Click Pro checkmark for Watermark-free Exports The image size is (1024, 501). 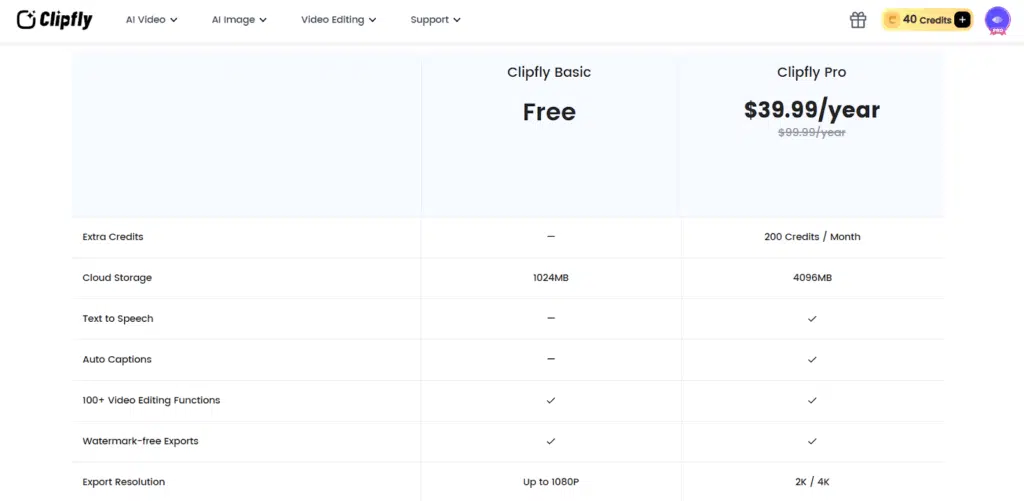(812, 441)
